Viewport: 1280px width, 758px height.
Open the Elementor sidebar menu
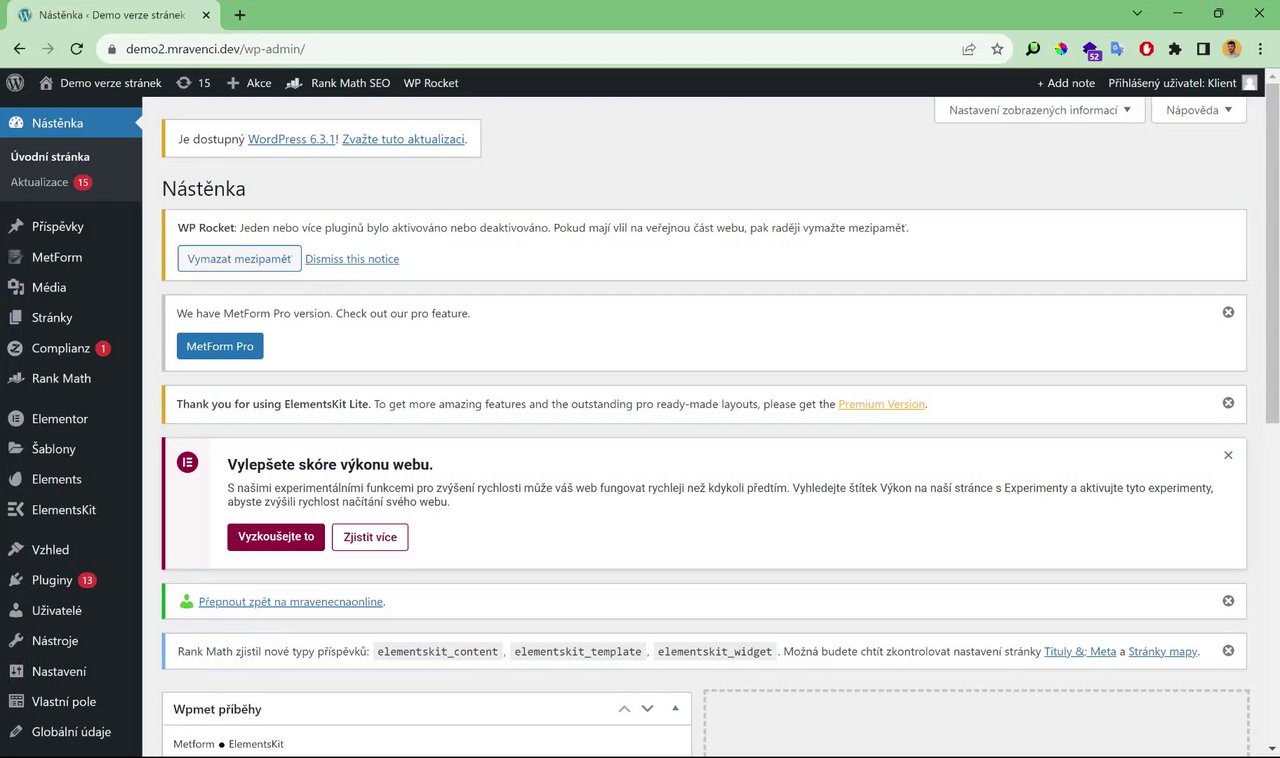71,419
